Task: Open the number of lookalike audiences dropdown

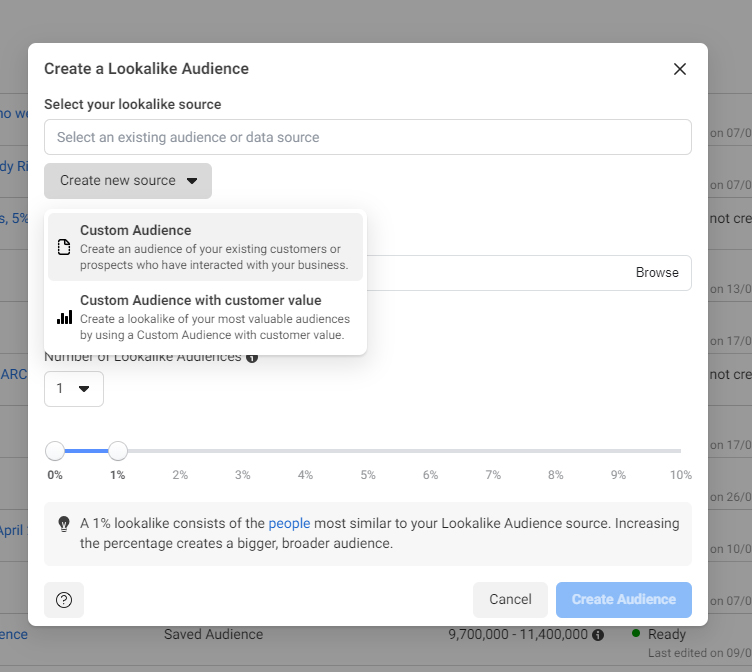Action: click(74, 389)
